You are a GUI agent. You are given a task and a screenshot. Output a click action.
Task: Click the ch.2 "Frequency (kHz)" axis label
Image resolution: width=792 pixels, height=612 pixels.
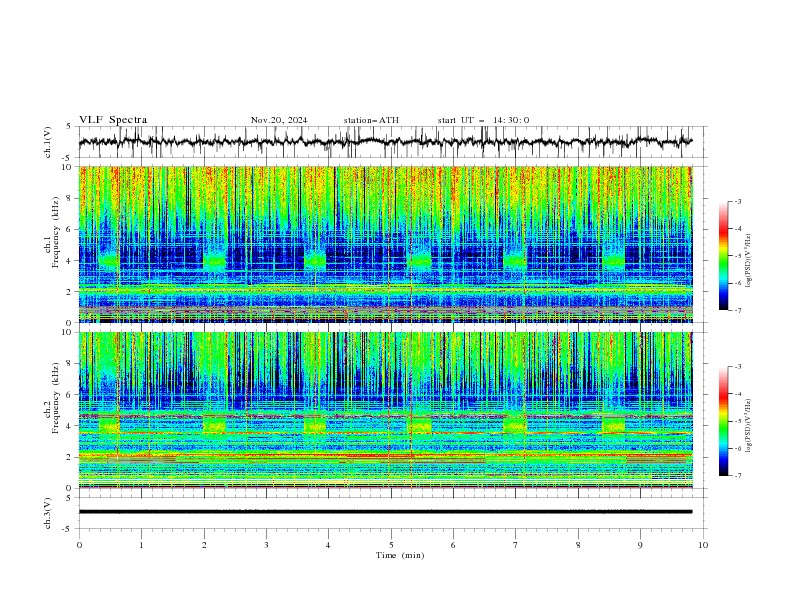click(56, 398)
